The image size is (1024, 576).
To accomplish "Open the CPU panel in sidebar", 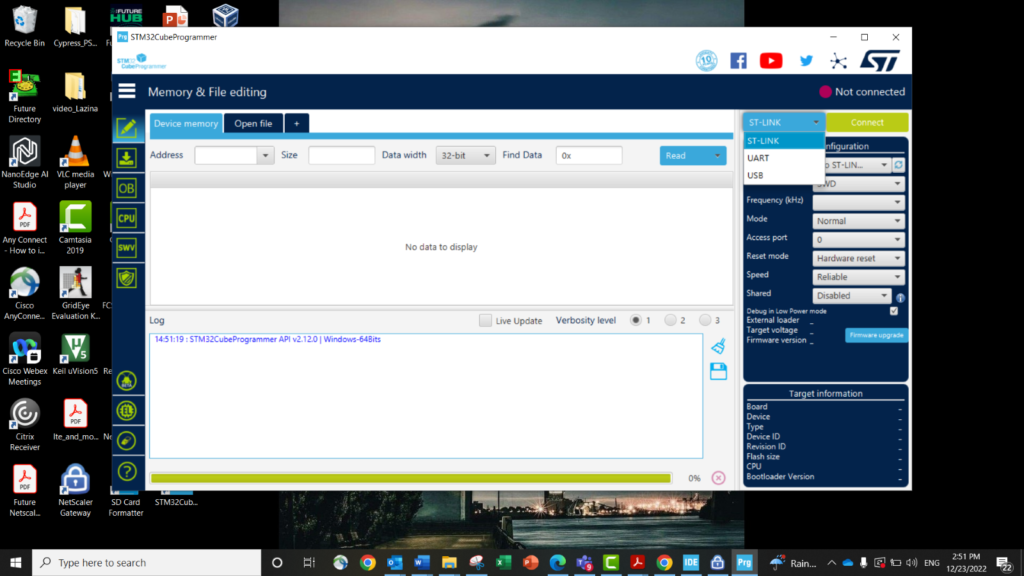I will pyautogui.click(x=127, y=217).
